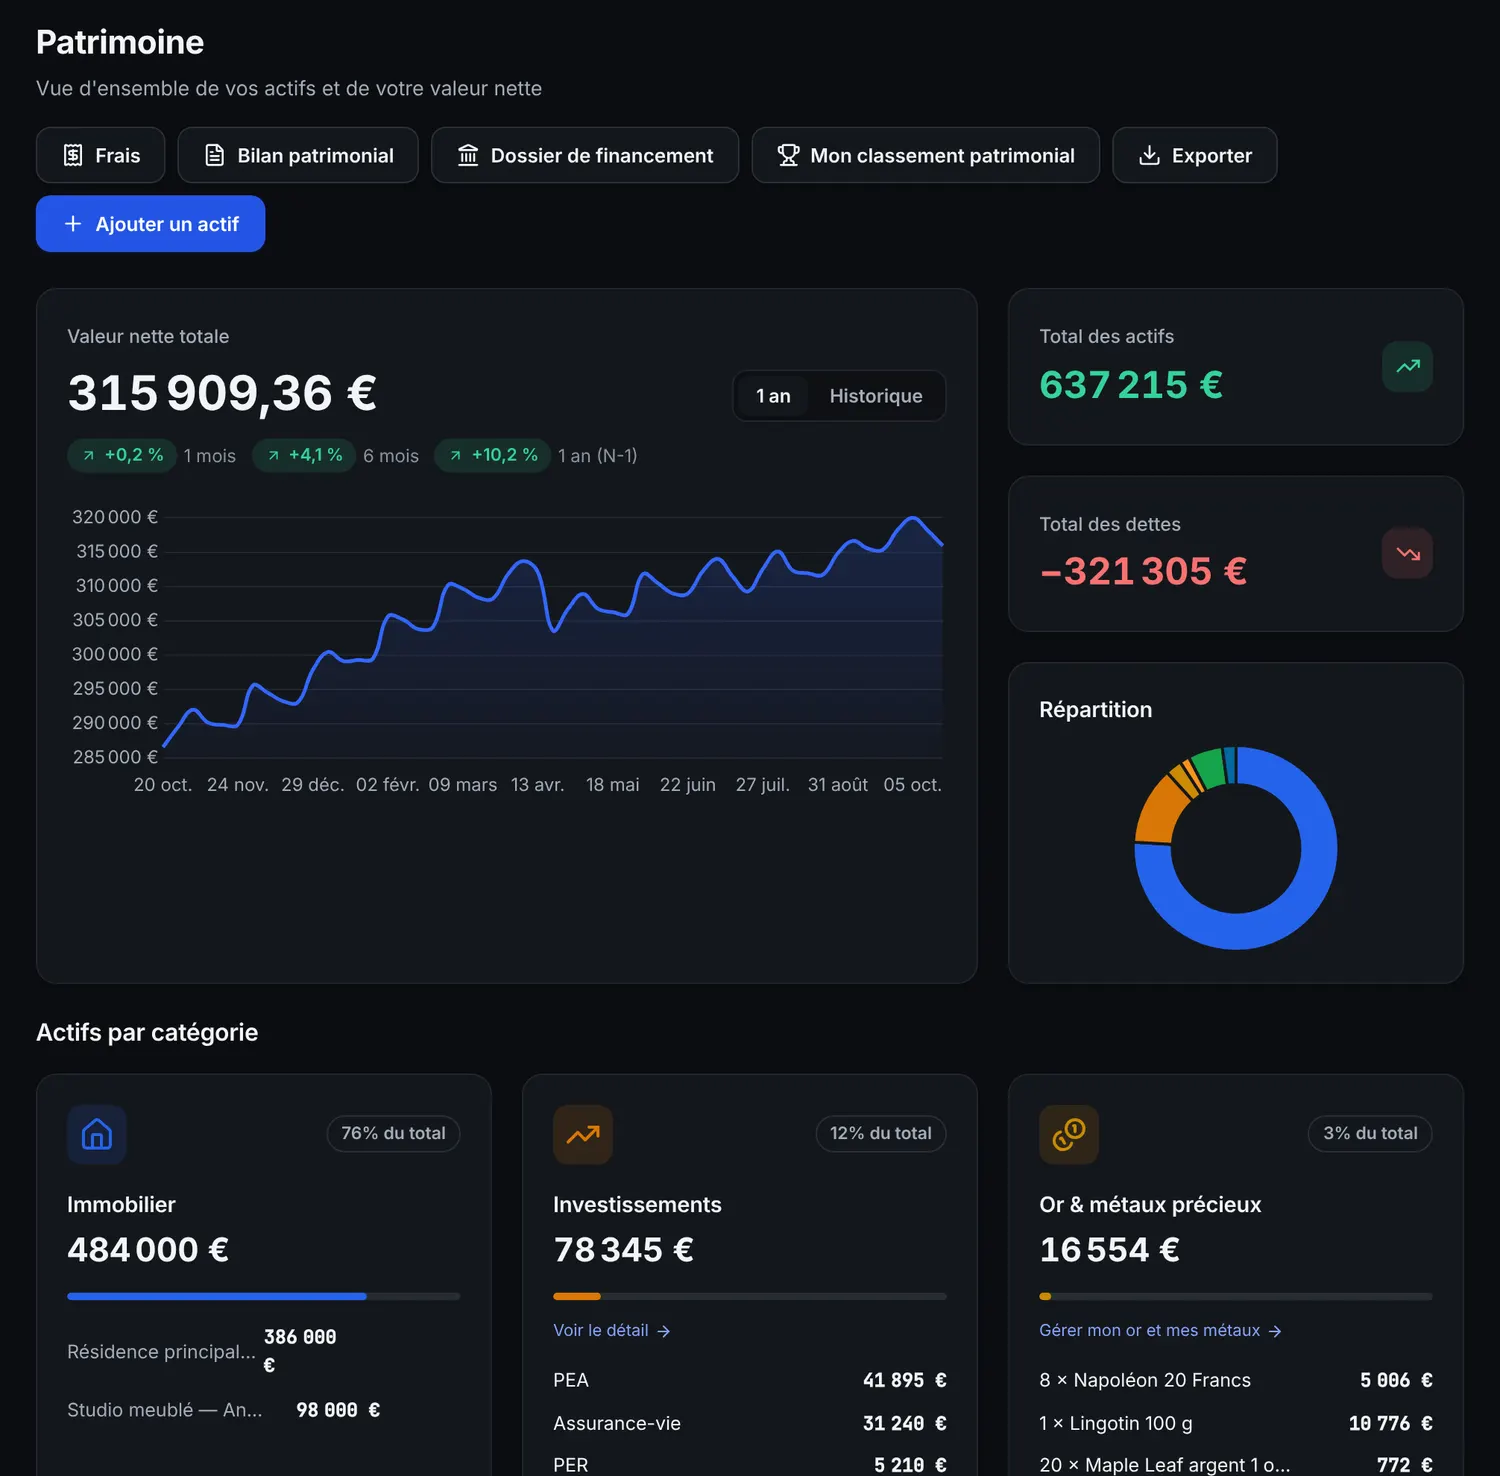Click the +10,2 % yearly badge

point(493,455)
